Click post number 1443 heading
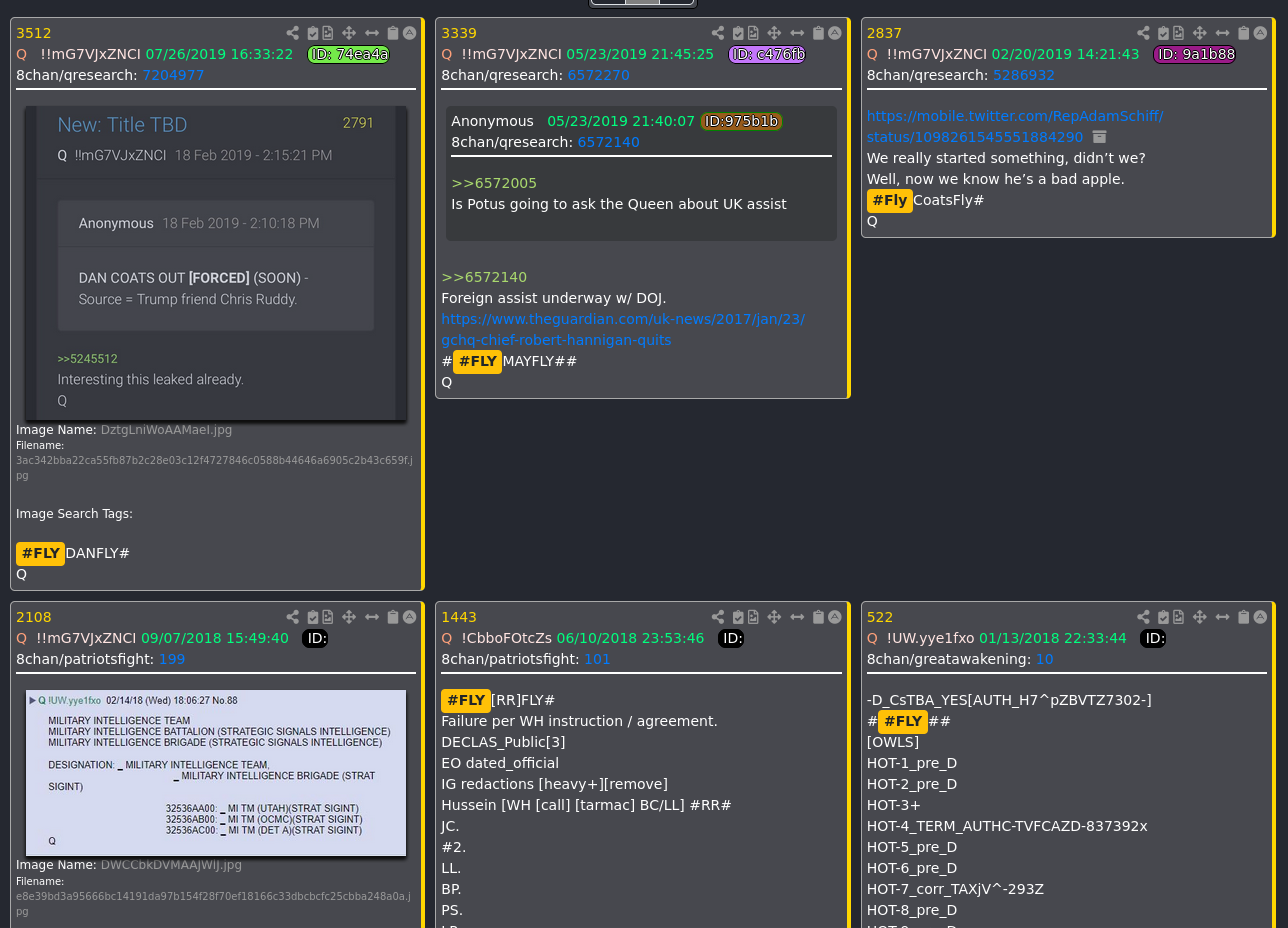The width and height of the screenshot is (1288, 928). click(x=459, y=617)
